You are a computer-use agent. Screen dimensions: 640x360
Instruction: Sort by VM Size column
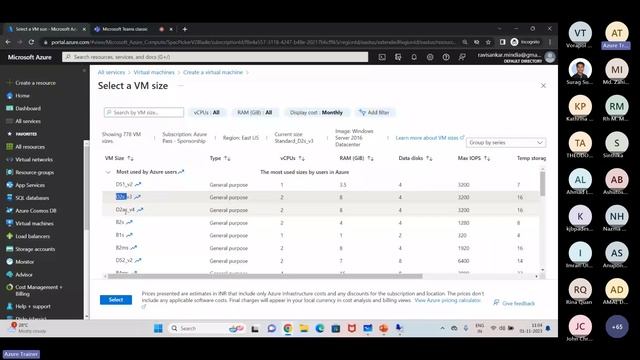[119, 158]
